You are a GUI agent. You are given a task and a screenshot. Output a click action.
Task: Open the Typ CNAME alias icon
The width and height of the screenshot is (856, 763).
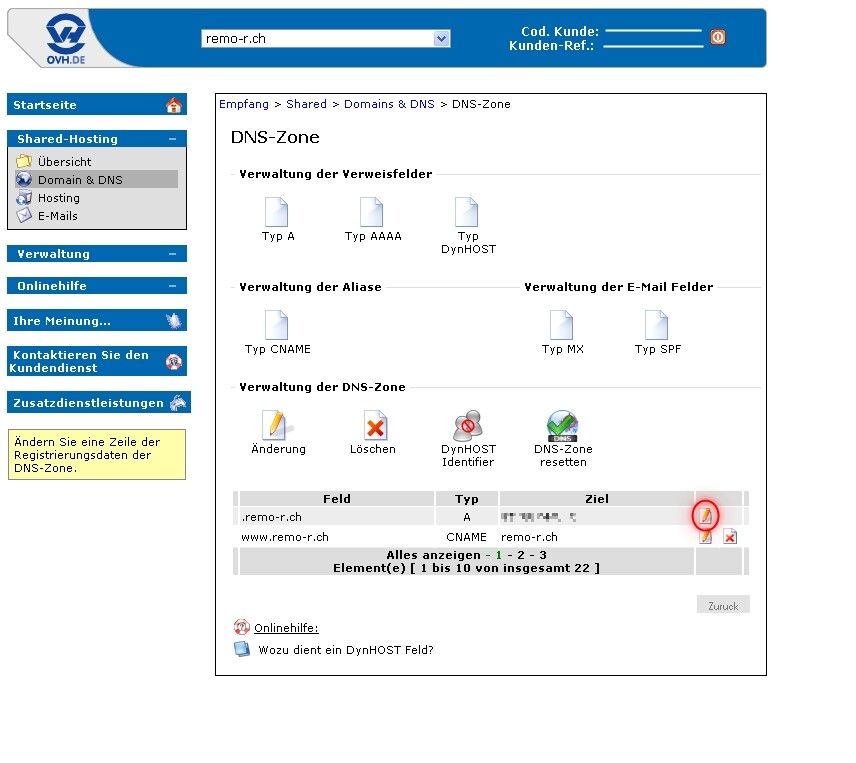pos(277,325)
